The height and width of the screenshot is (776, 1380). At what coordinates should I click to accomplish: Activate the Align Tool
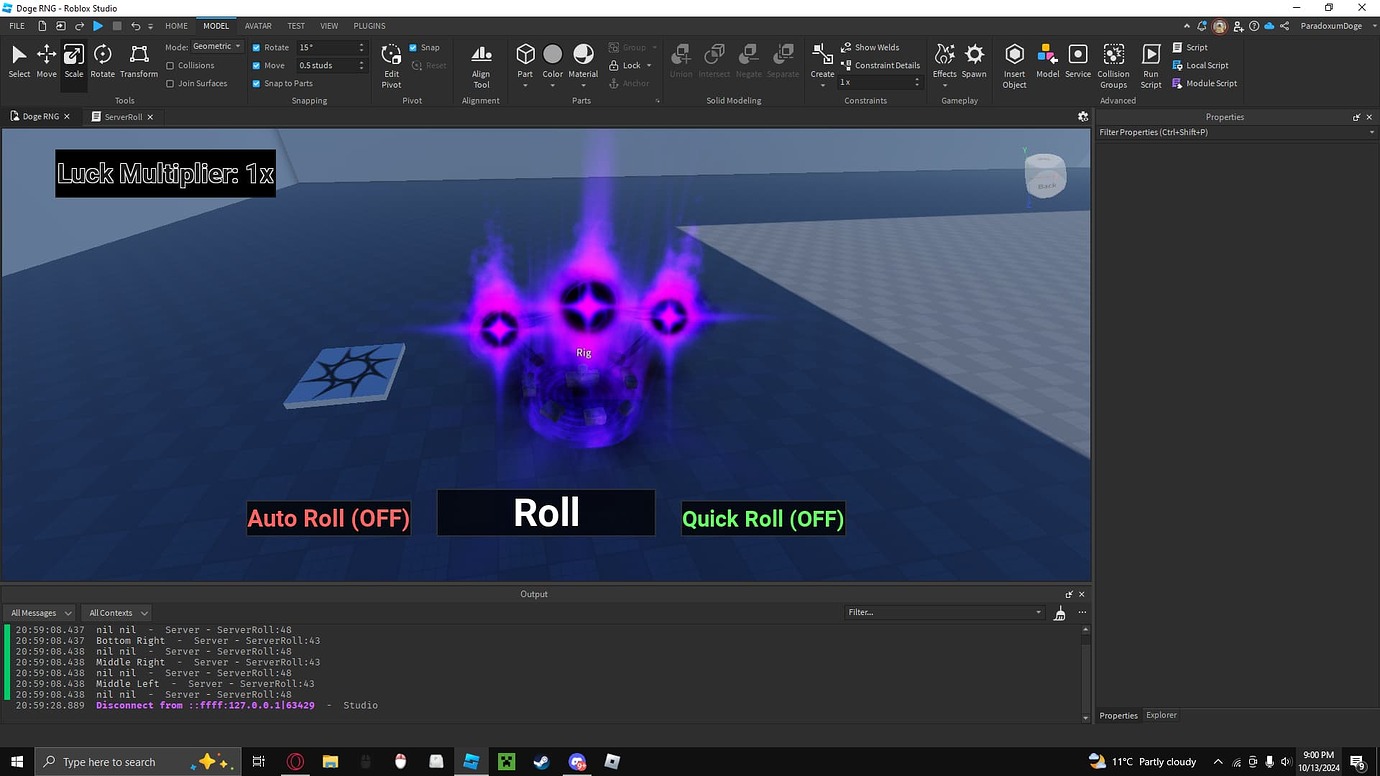coord(481,61)
